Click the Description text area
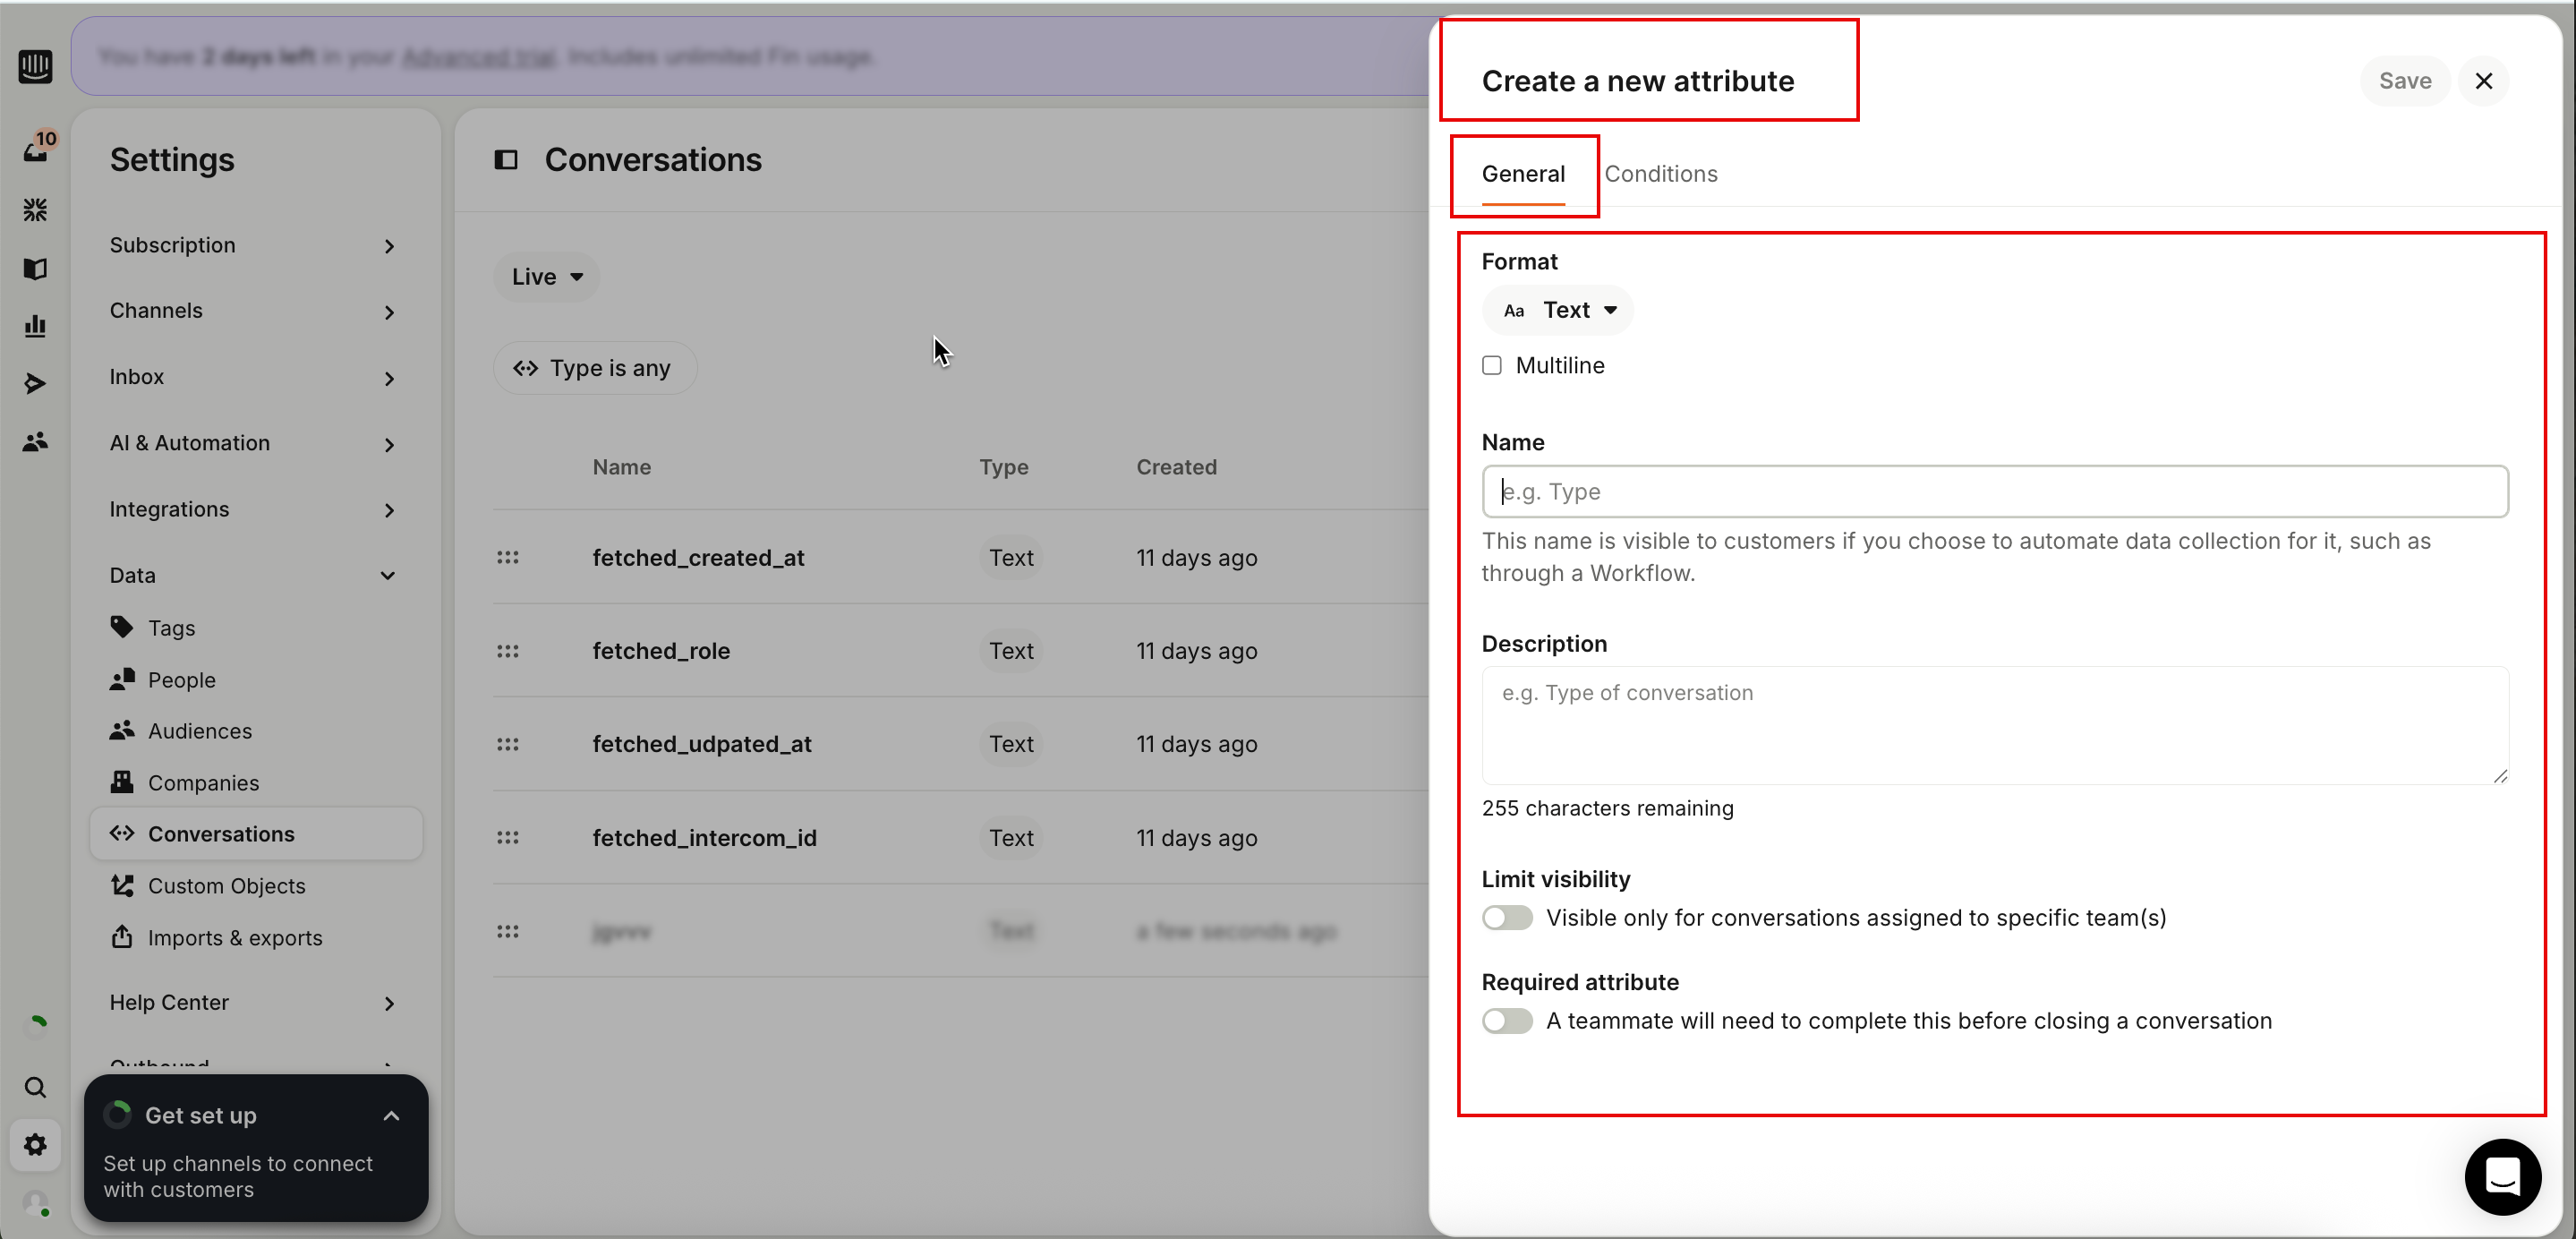 point(1995,726)
